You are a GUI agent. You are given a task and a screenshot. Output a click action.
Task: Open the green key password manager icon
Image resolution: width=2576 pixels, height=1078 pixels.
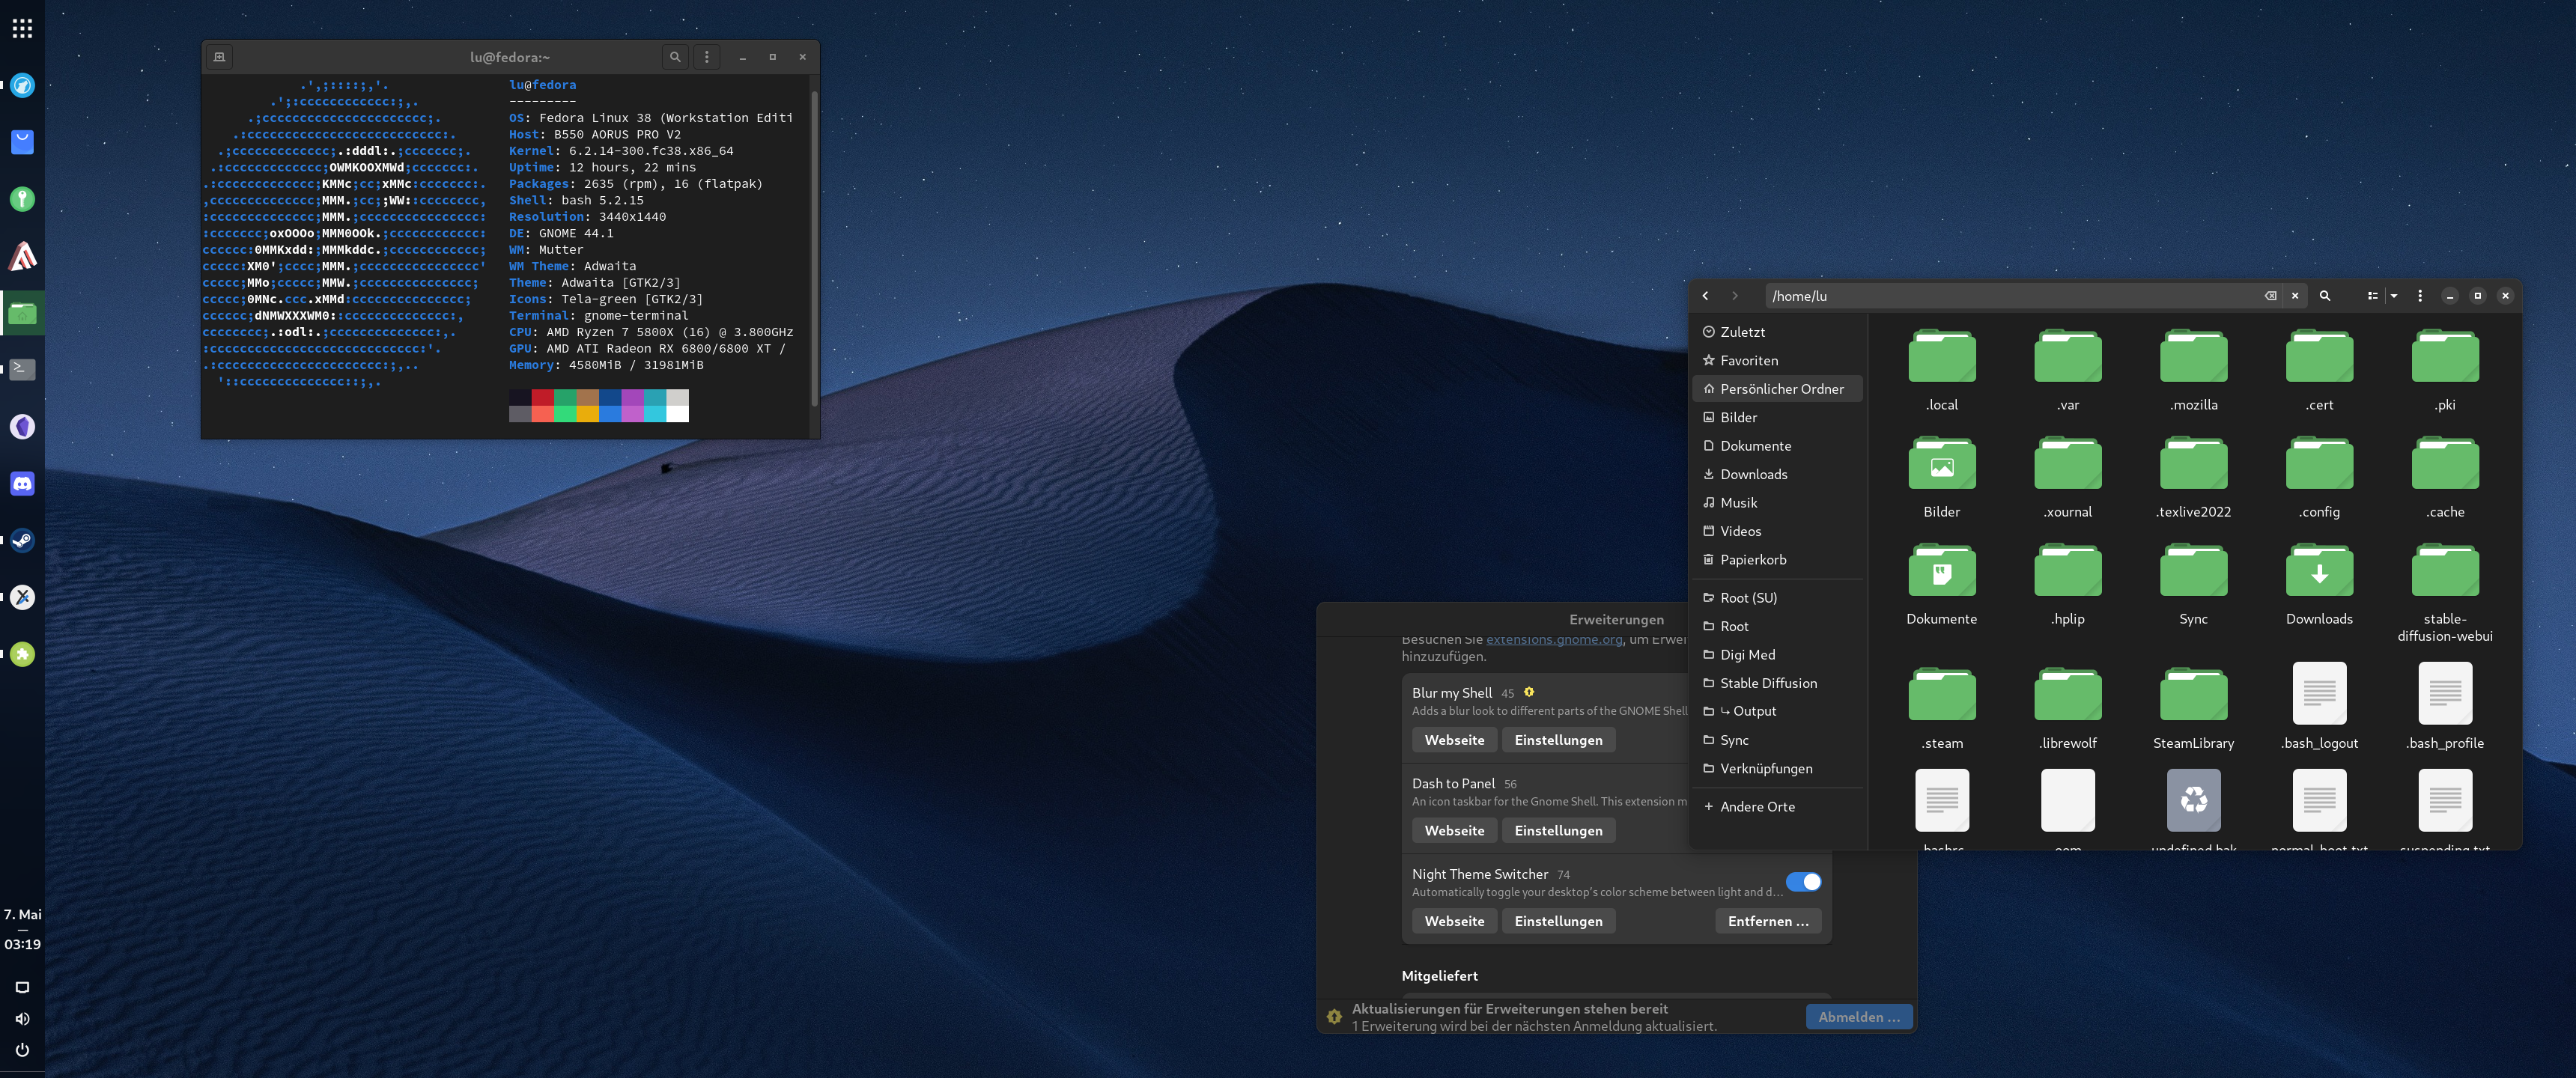[22, 199]
